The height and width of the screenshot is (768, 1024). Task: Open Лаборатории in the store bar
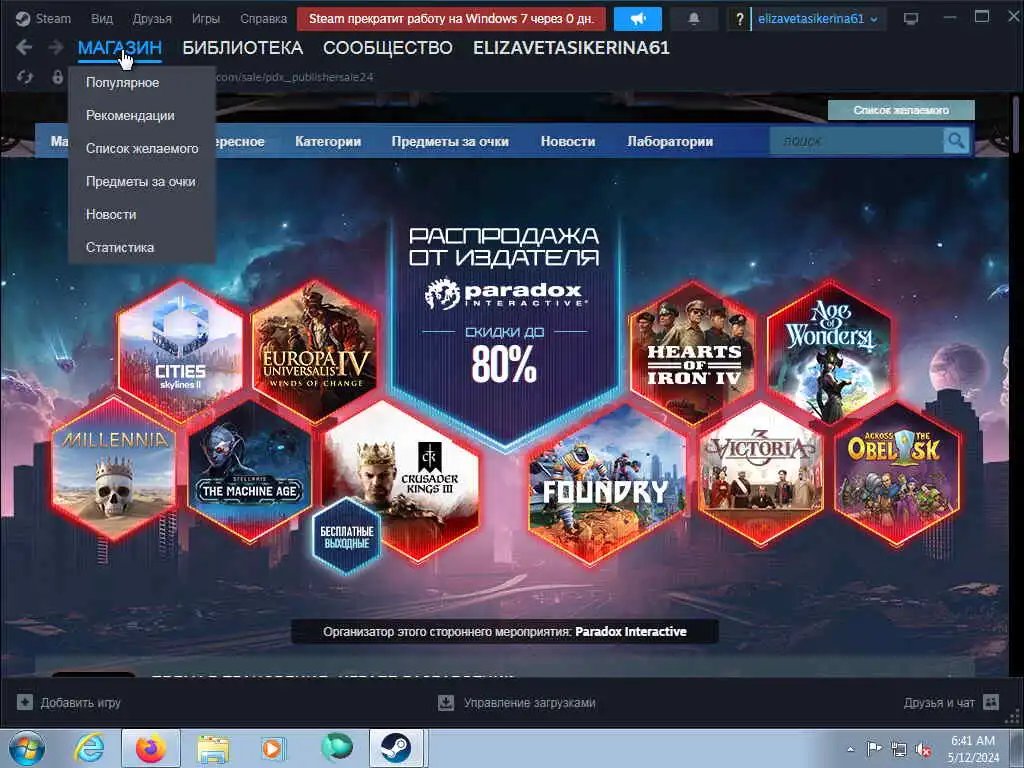coord(669,141)
